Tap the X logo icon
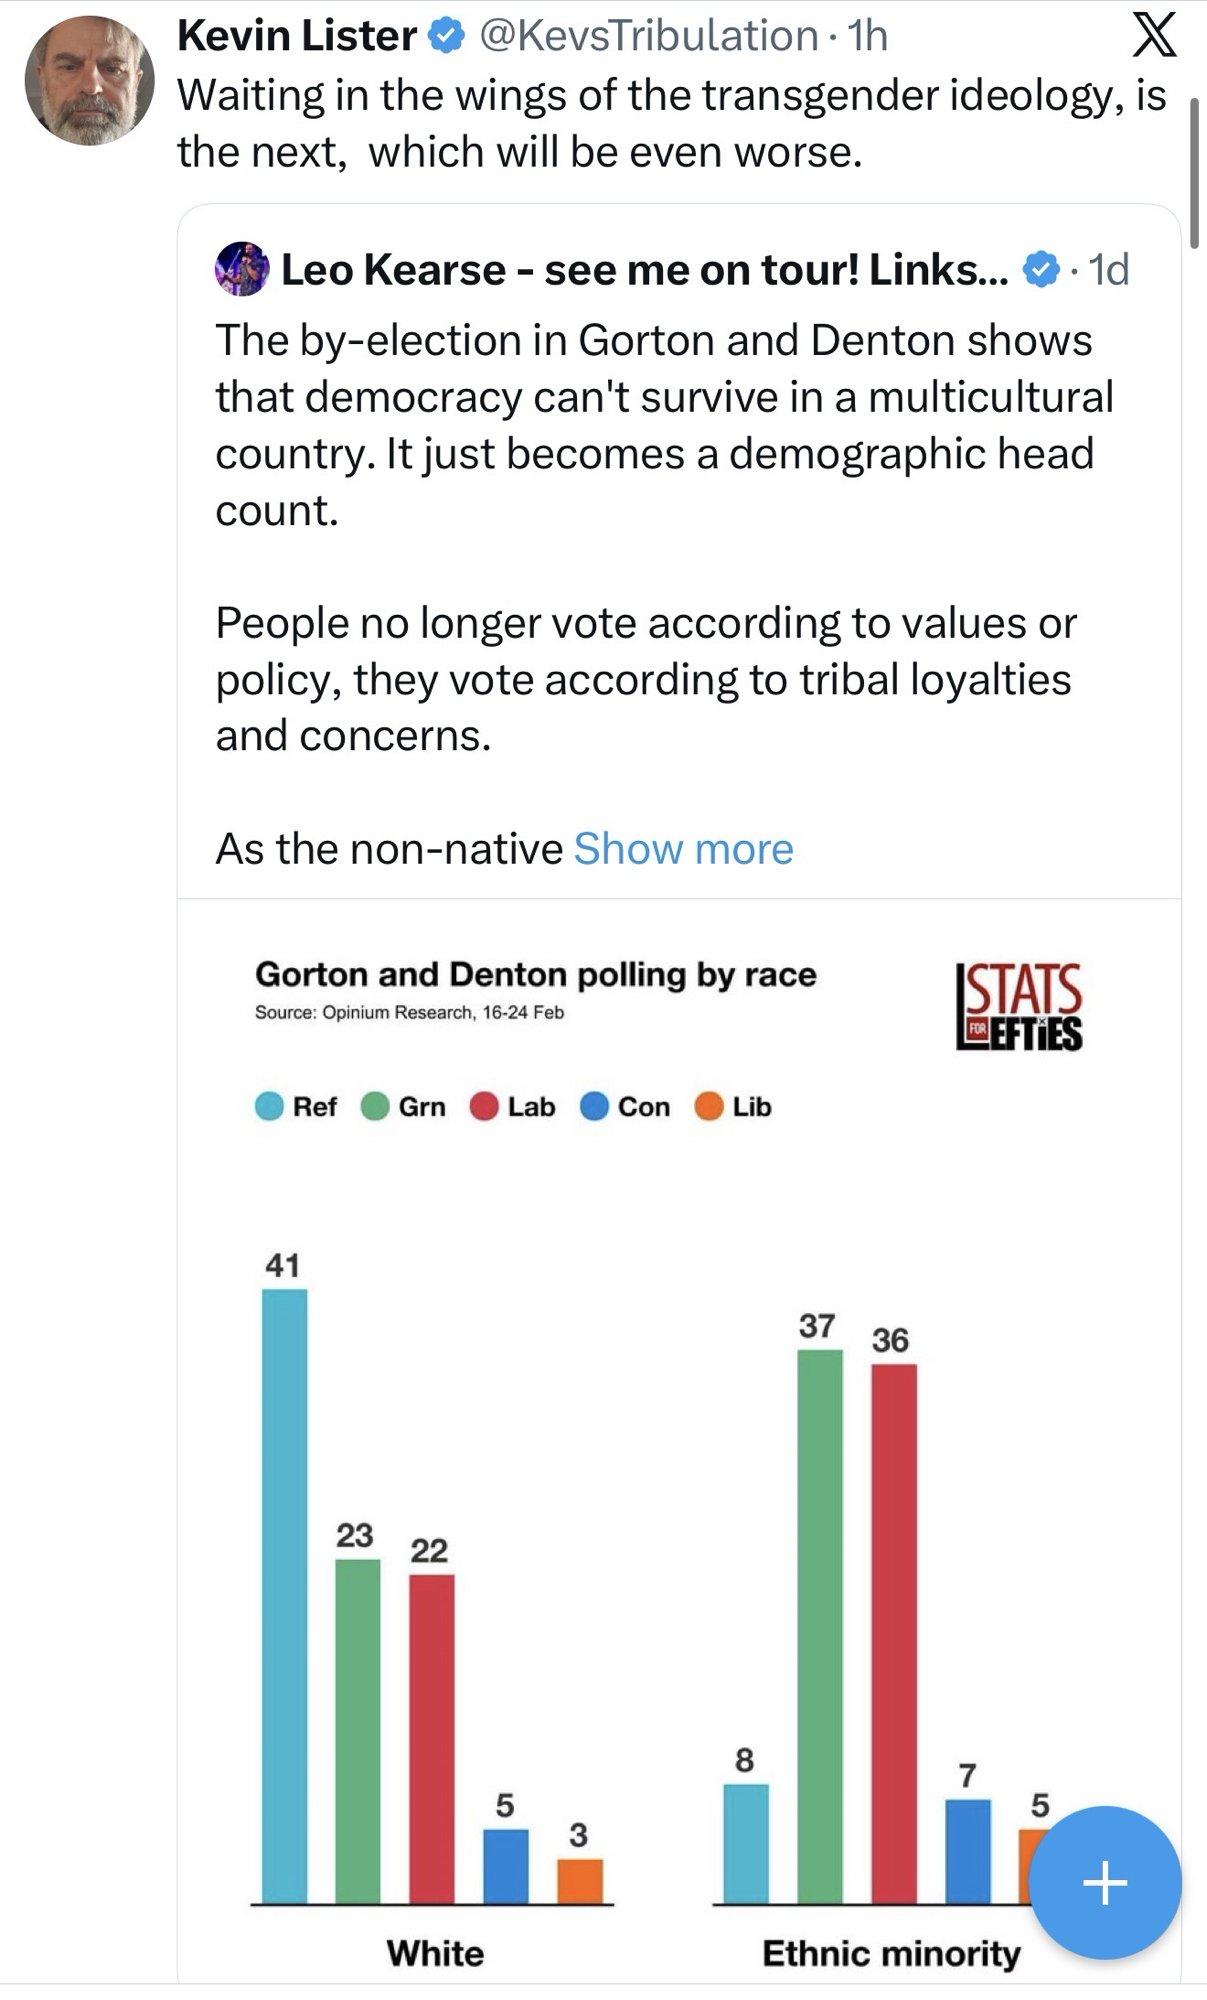The width and height of the screenshot is (1207, 2000). coord(1153,36)
